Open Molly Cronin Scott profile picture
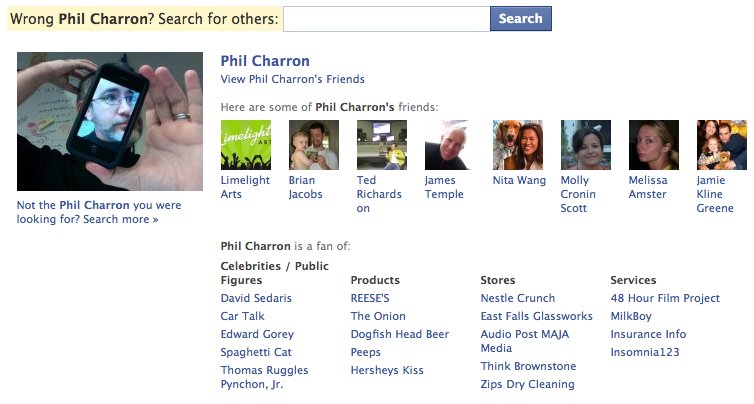This screenshot has width=754, height=404. pos(586,145)
